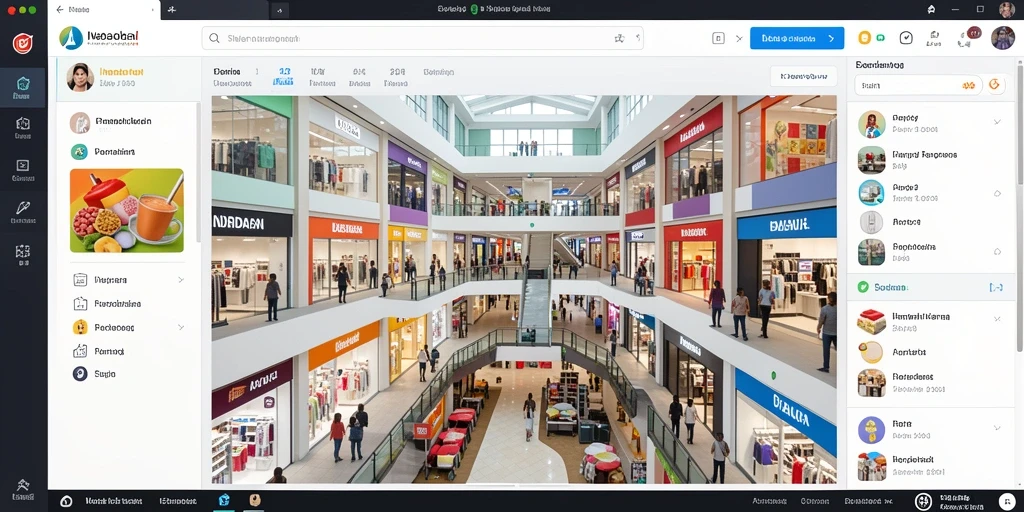Select the dark round radio icon in left panel
Screen dimensions: 1024x512
click(x=80, y=374)
